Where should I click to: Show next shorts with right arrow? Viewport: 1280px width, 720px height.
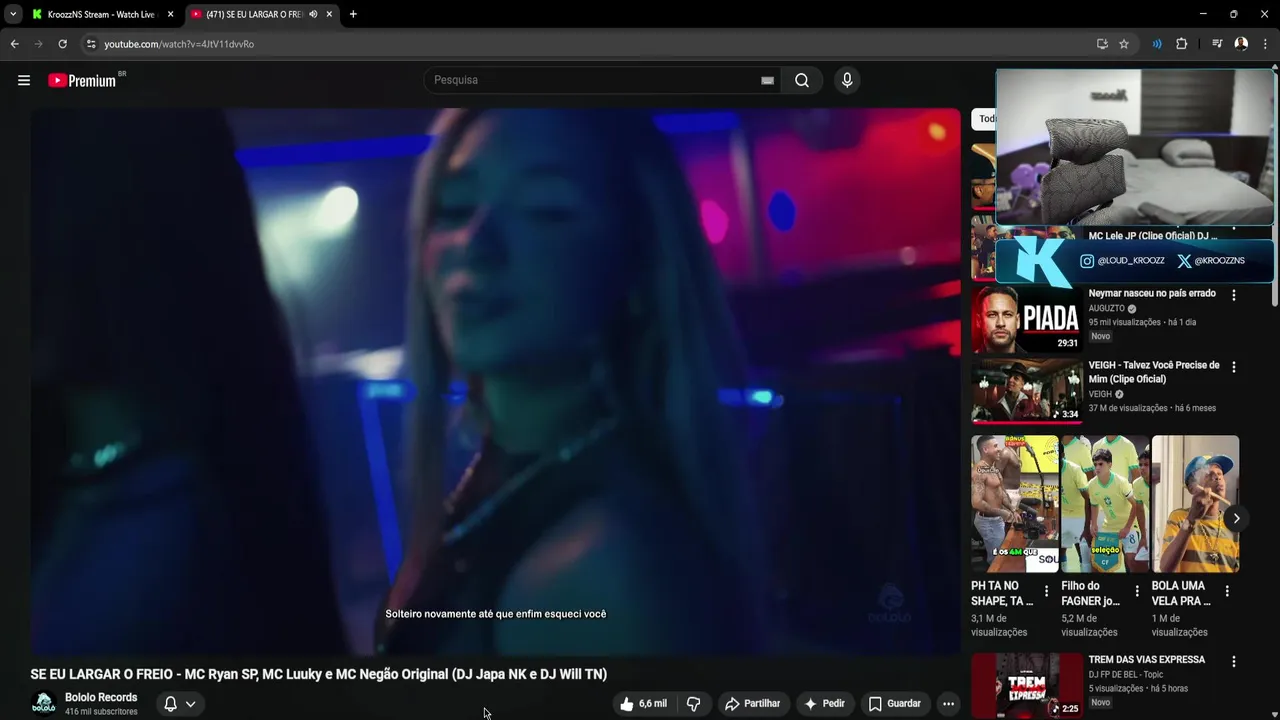(1236, 518)
